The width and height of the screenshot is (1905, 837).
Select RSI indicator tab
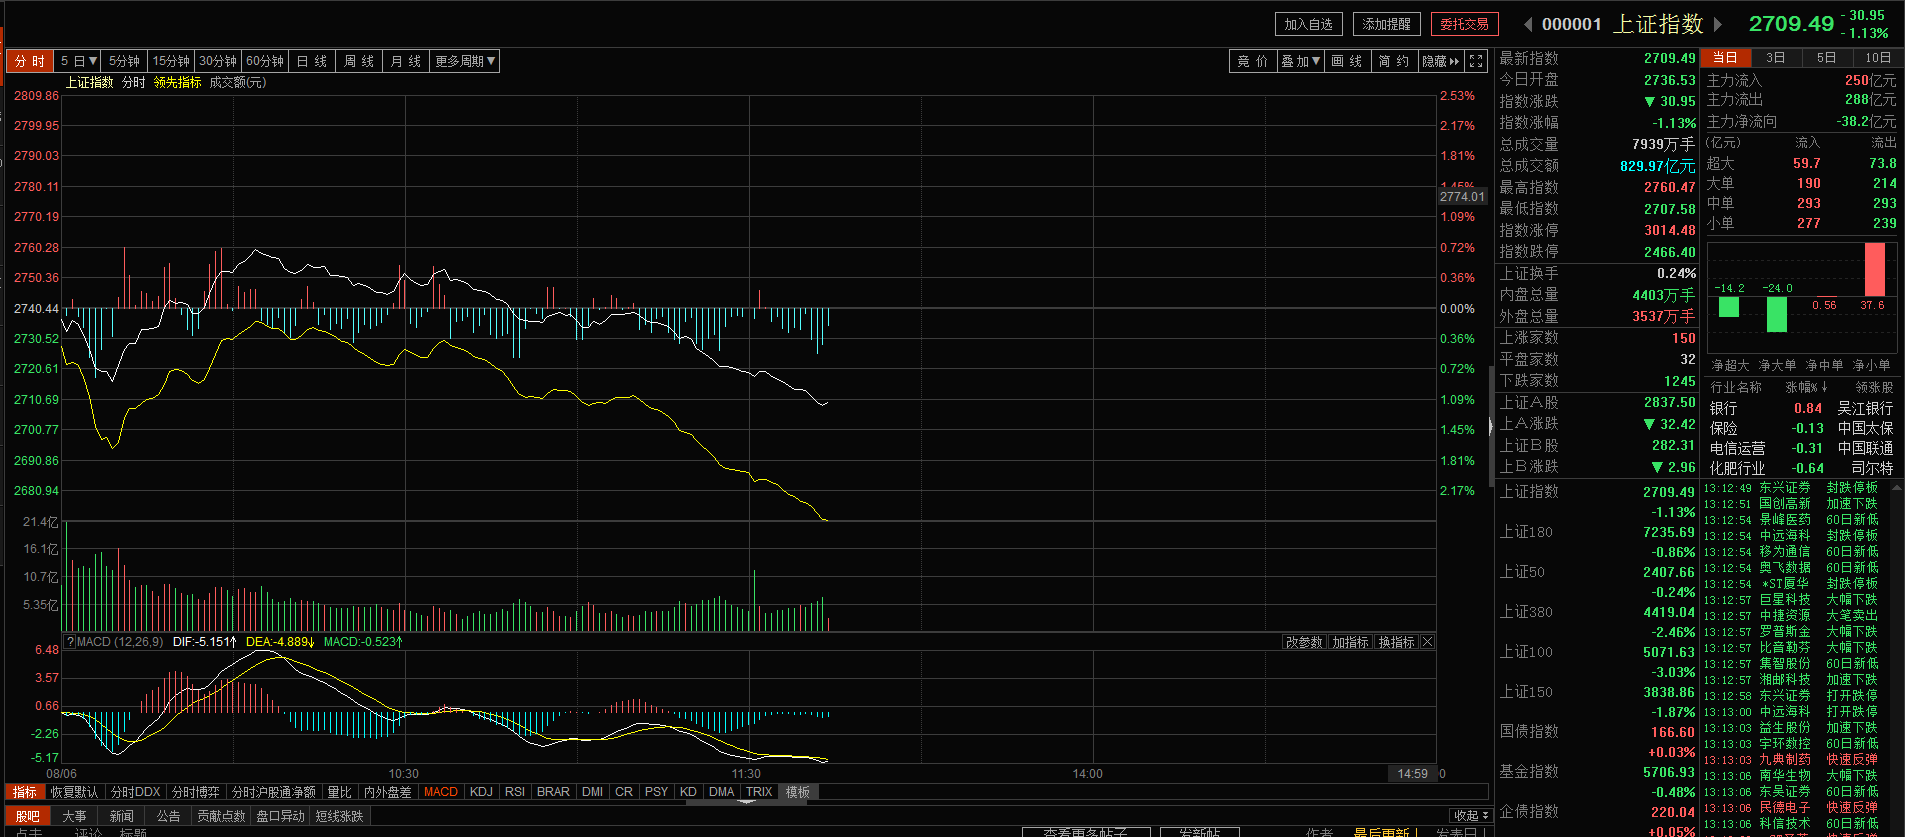click(515, 792)
